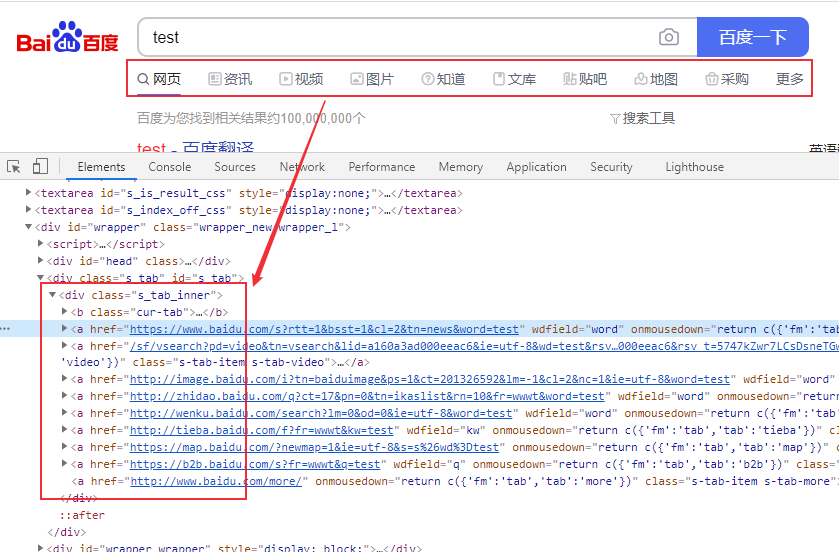Expand the vsearch video anchor node
Screen dimensions: 839x552
[x=64, y=346]
